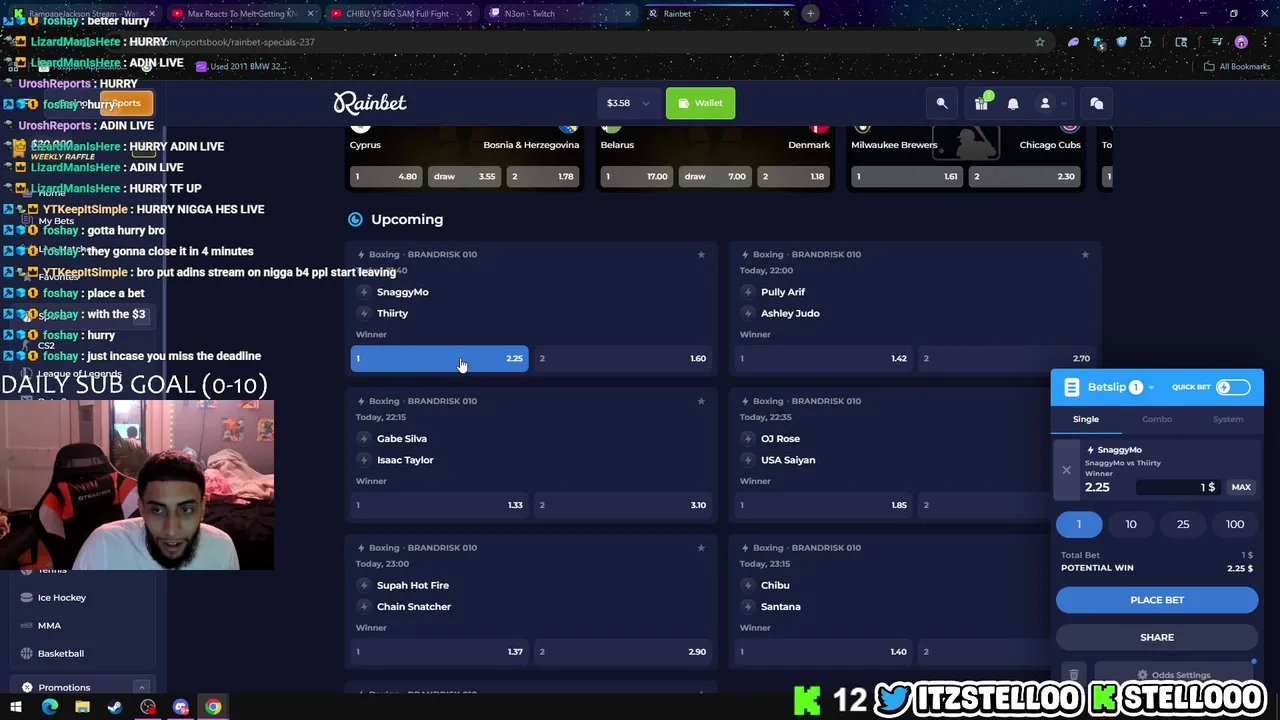Viewport: 1280px width, 720px height.
Task: Click the Wallet button
Action: click(x=701, y=103)
